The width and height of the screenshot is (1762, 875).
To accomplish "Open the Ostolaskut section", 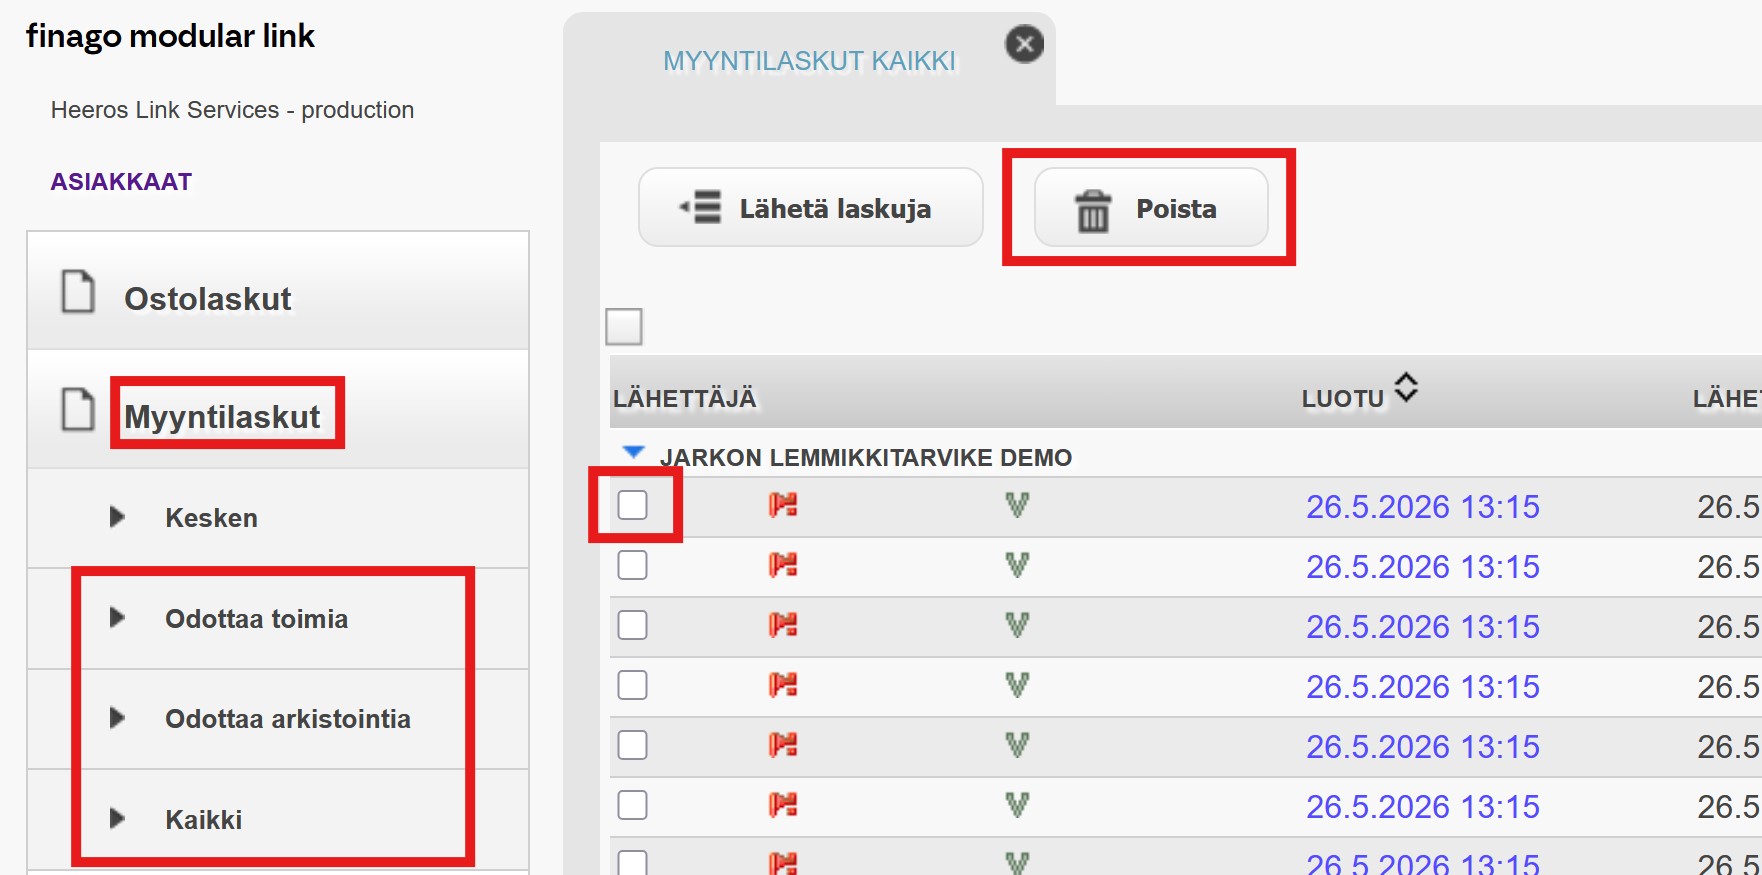I will pos(278,291).
